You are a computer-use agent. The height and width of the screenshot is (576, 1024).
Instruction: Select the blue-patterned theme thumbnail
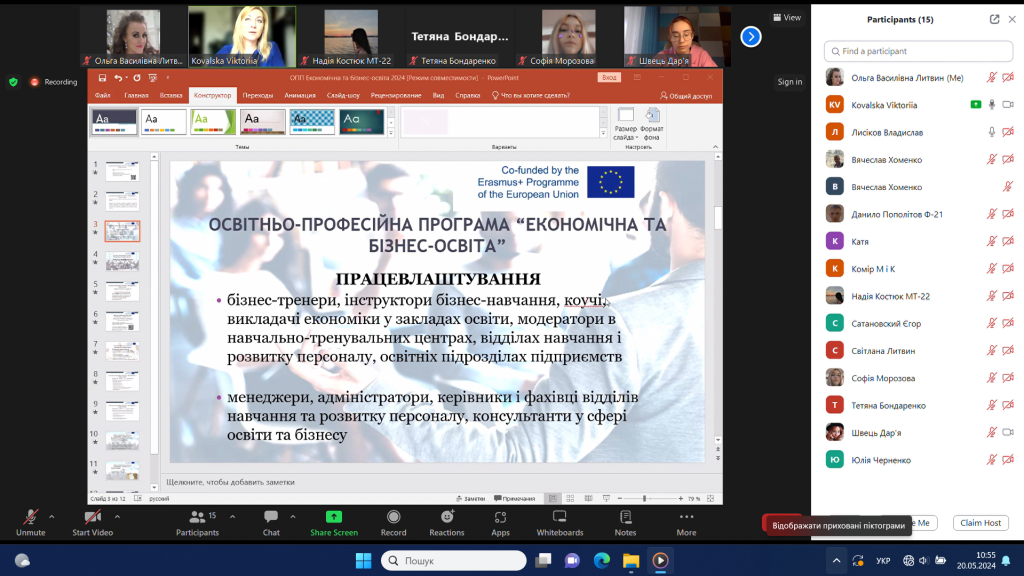312,121
